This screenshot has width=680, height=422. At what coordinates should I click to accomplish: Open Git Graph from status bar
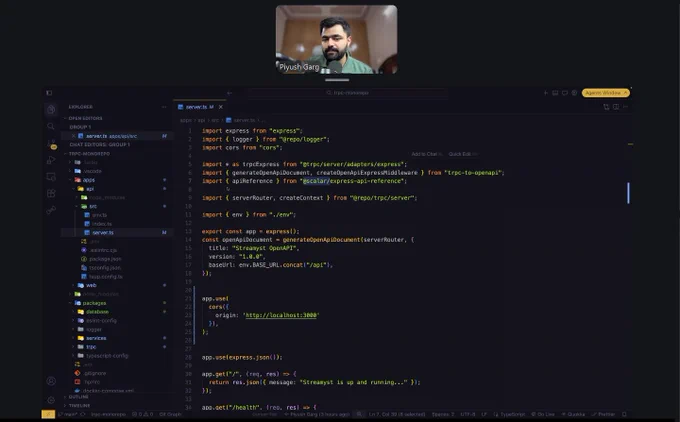[170, 414]
